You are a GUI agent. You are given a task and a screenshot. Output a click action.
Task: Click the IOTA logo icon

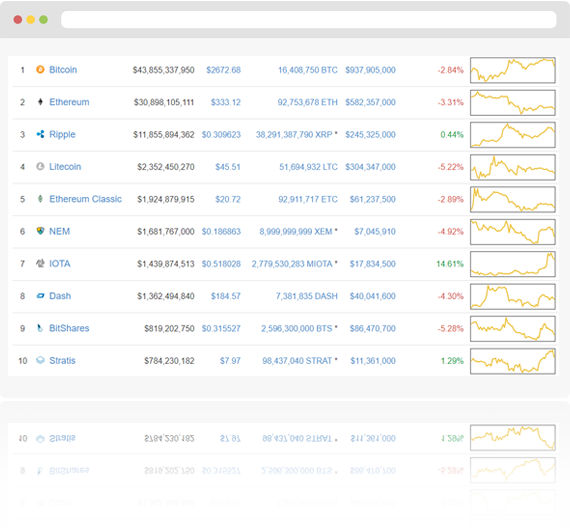point(40,263)
